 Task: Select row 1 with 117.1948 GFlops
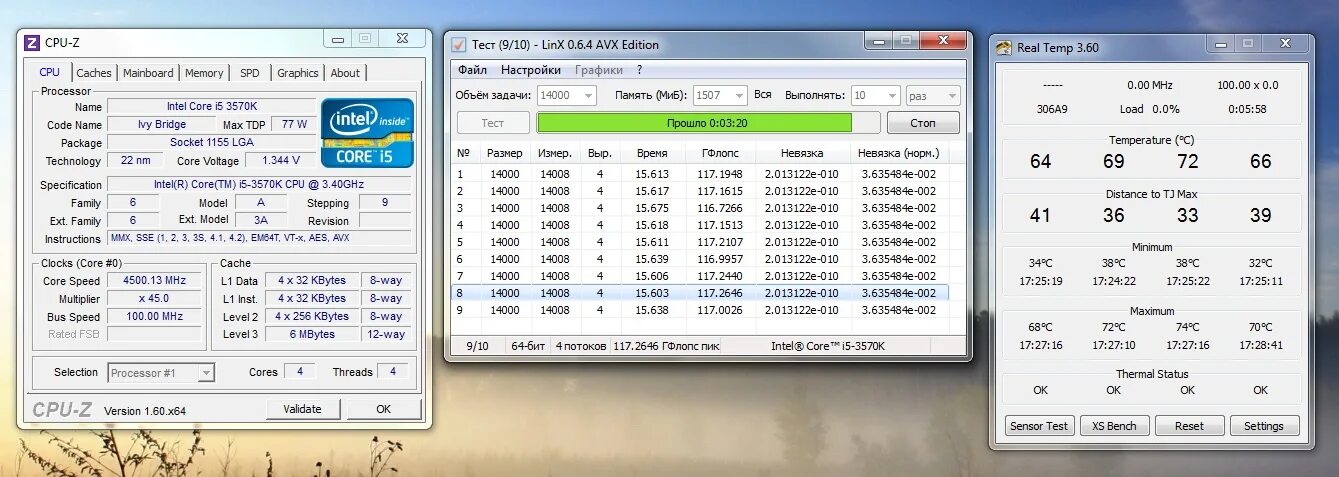[x=700, y=174]
